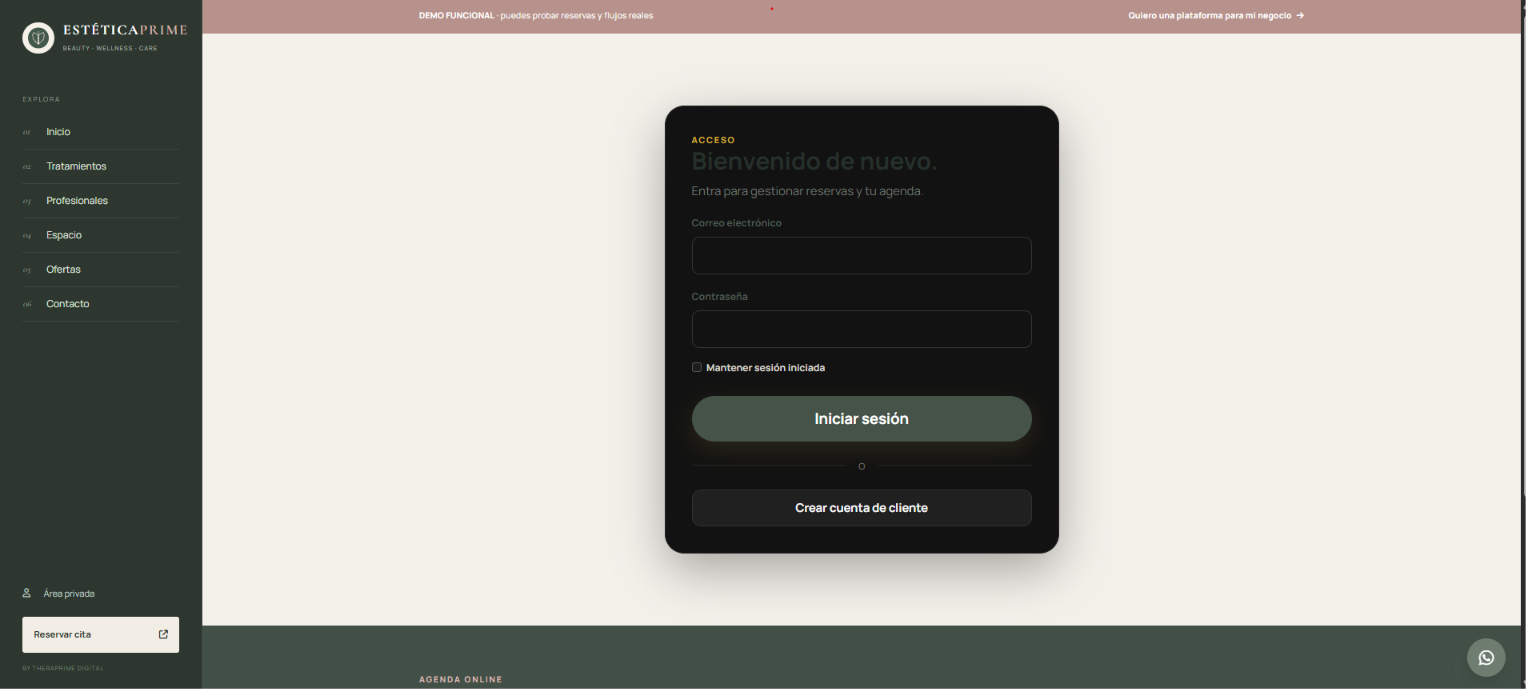
Task: Select Espacio in the sidebar
Action: click(x=64, y=235)
